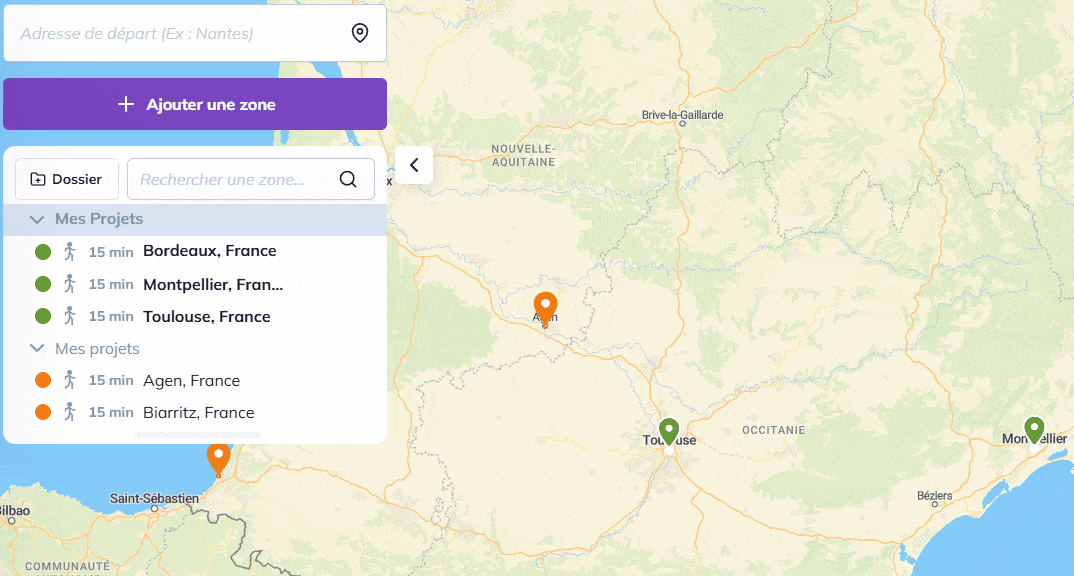Click walking icon beside Bordeaux, France
The height and width of the screenshot is (576, 1074).
click(69, 251)
